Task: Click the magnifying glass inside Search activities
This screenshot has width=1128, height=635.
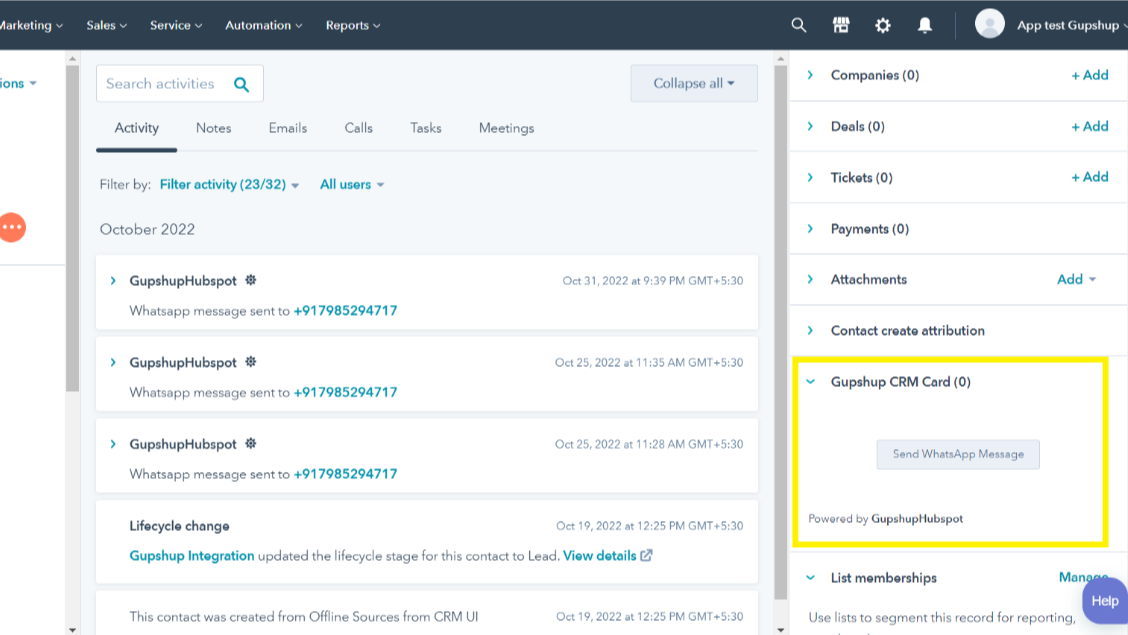Action: pyautogui.click(x=241, y=84)
